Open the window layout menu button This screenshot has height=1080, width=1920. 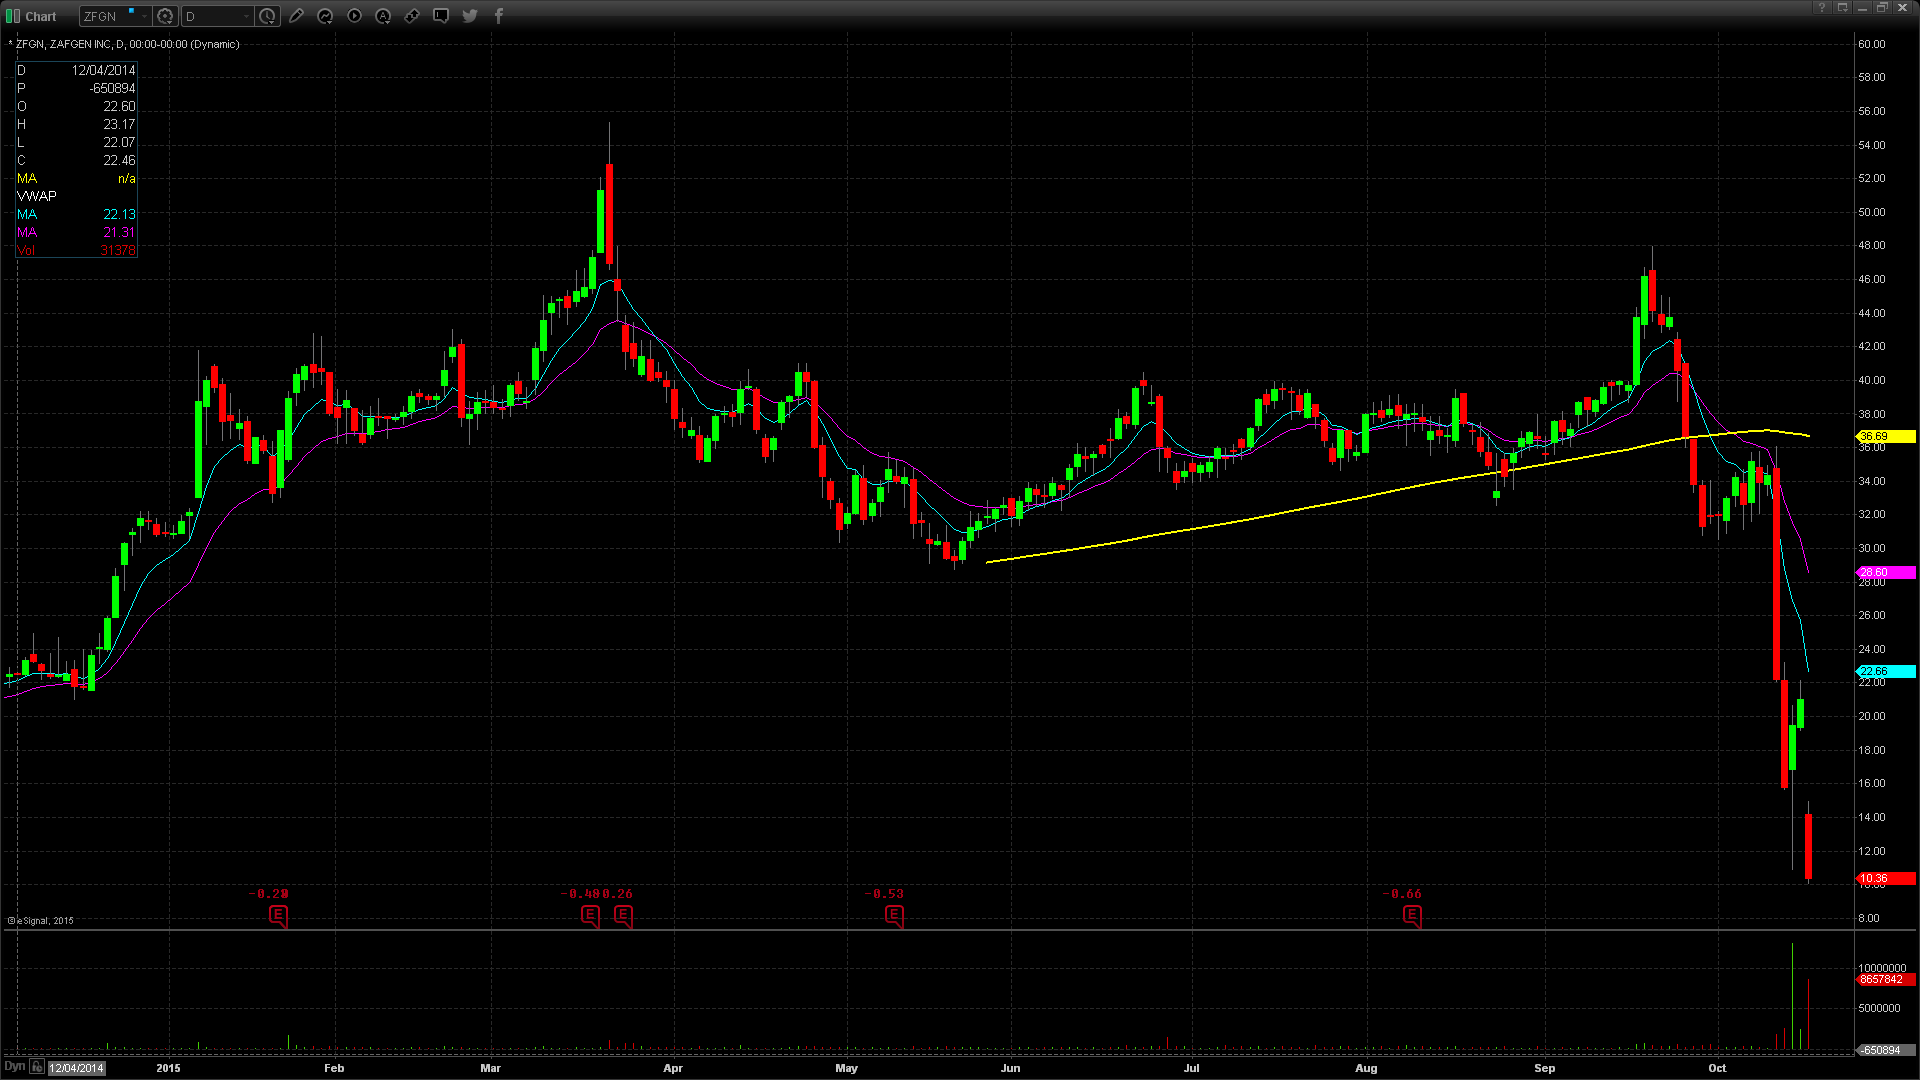[x=1842, y=8]
